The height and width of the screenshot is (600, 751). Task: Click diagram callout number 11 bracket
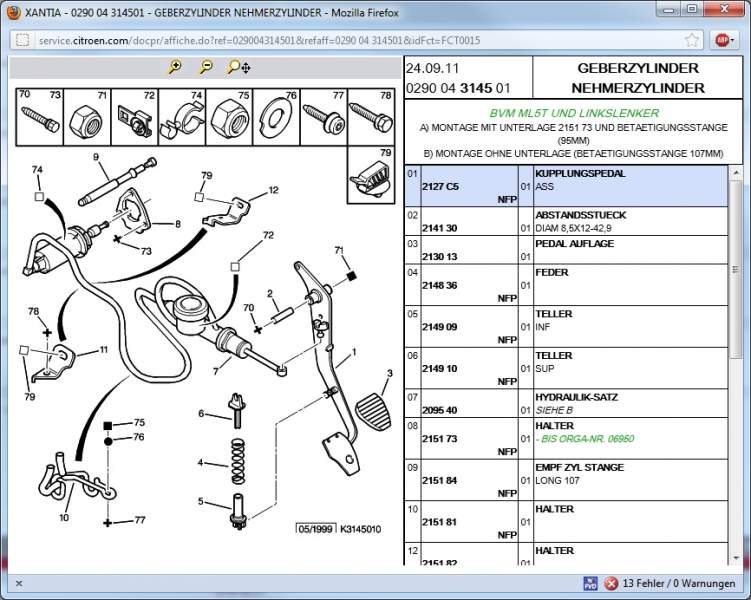(103, 350)
